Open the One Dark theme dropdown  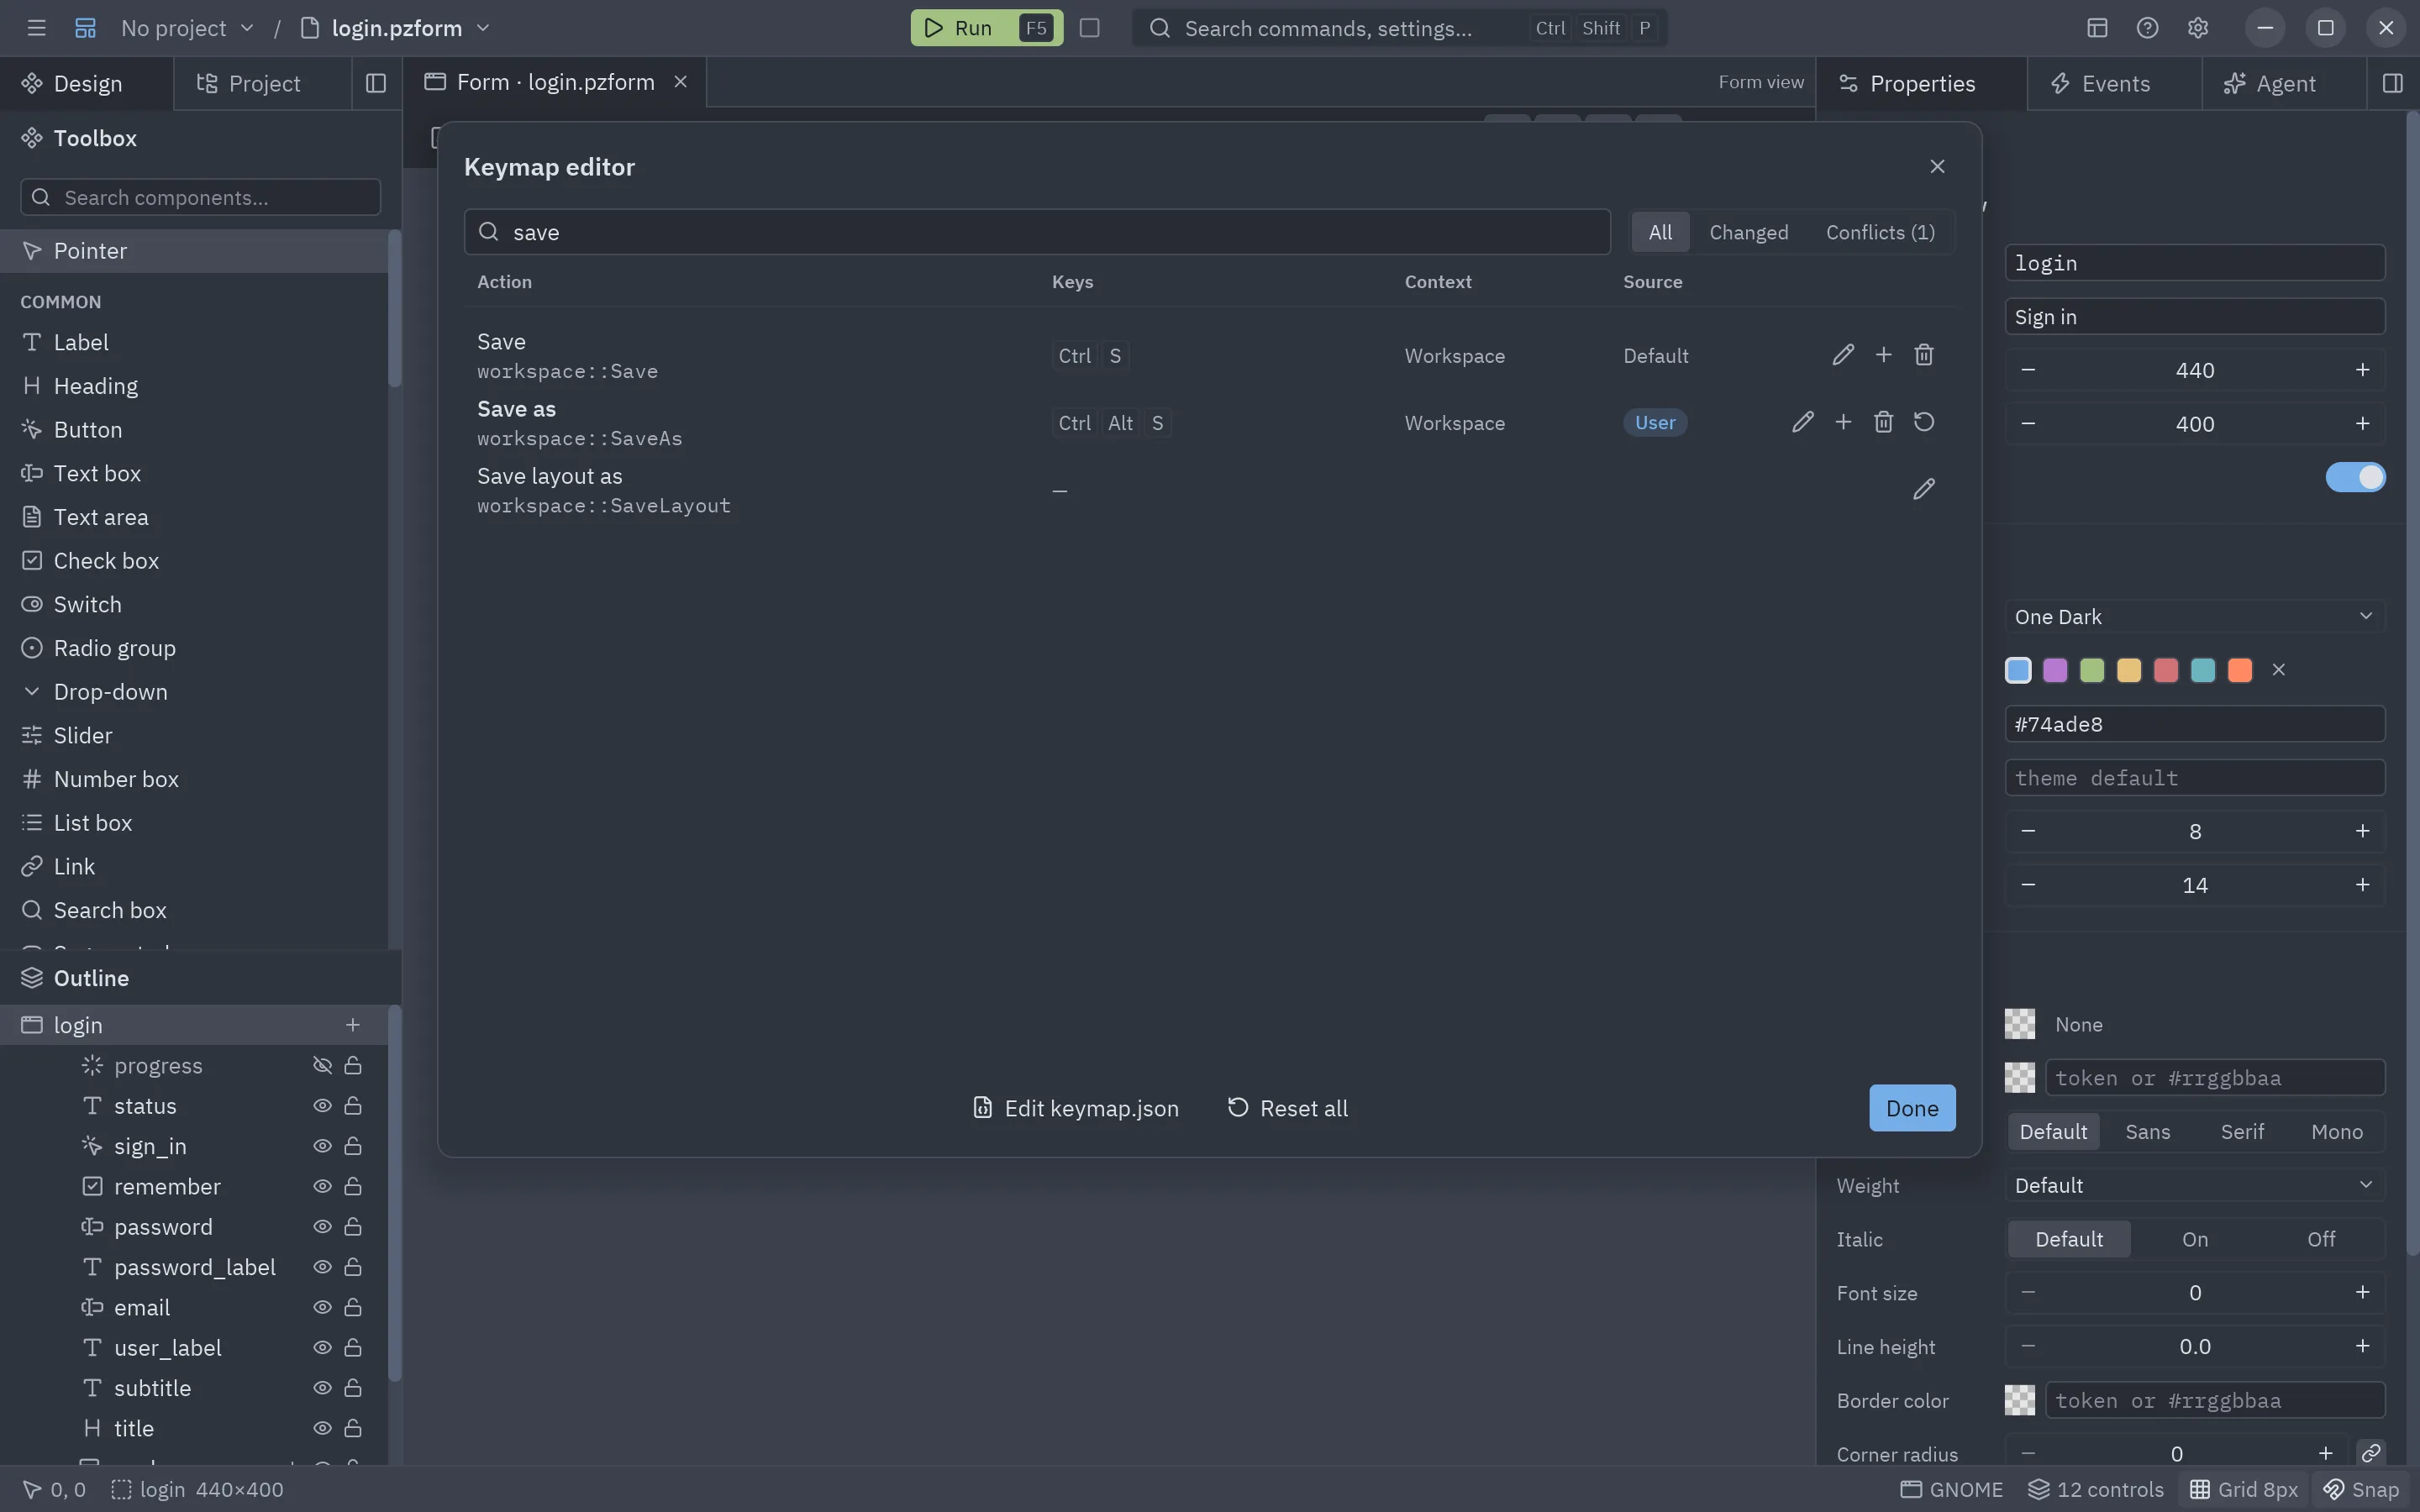click(x=2194, y=617)
